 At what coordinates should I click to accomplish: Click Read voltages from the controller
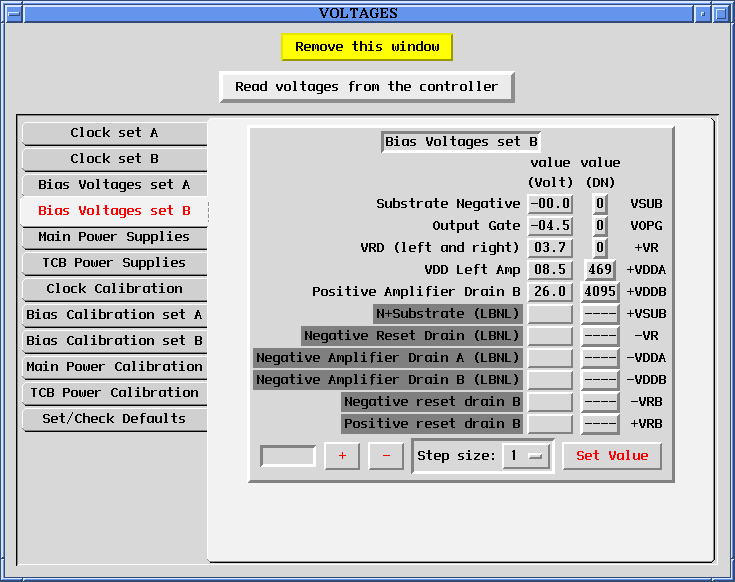point(367,87)
